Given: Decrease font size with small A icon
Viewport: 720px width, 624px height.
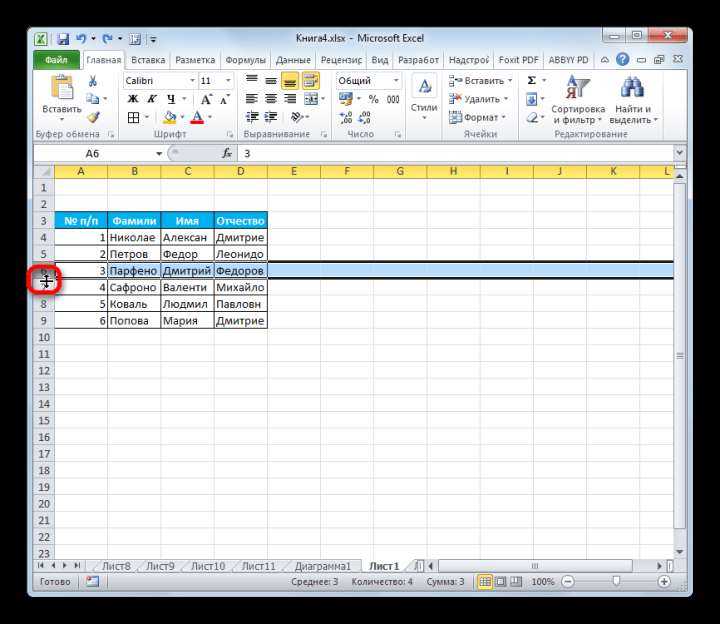Looking at the screenshot, I should pos(225,99).
